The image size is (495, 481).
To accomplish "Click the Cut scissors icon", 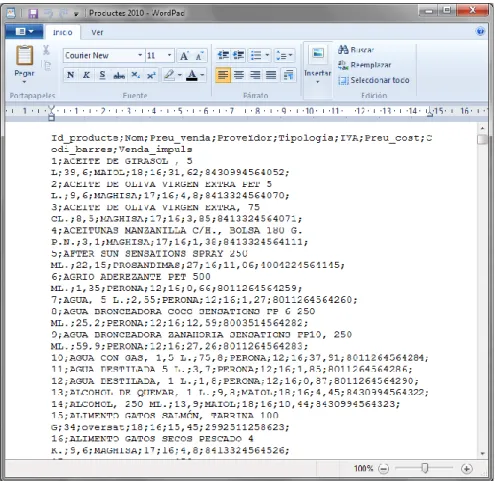I will click(x=46, y=50).
